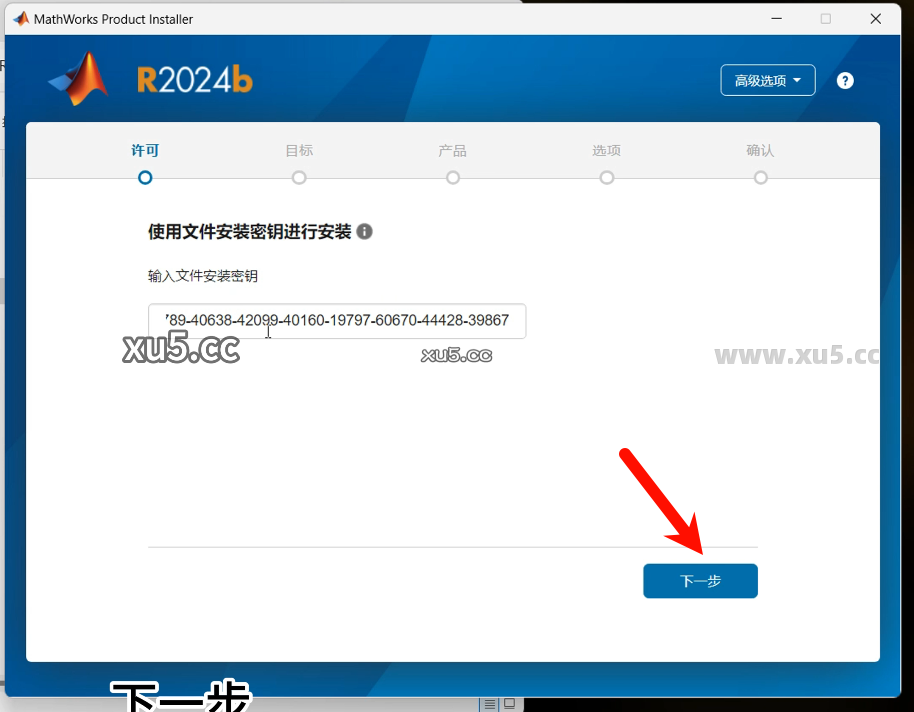Select the 选项 step indicator circle
This screenshot has width=914, height=712.
607,177
